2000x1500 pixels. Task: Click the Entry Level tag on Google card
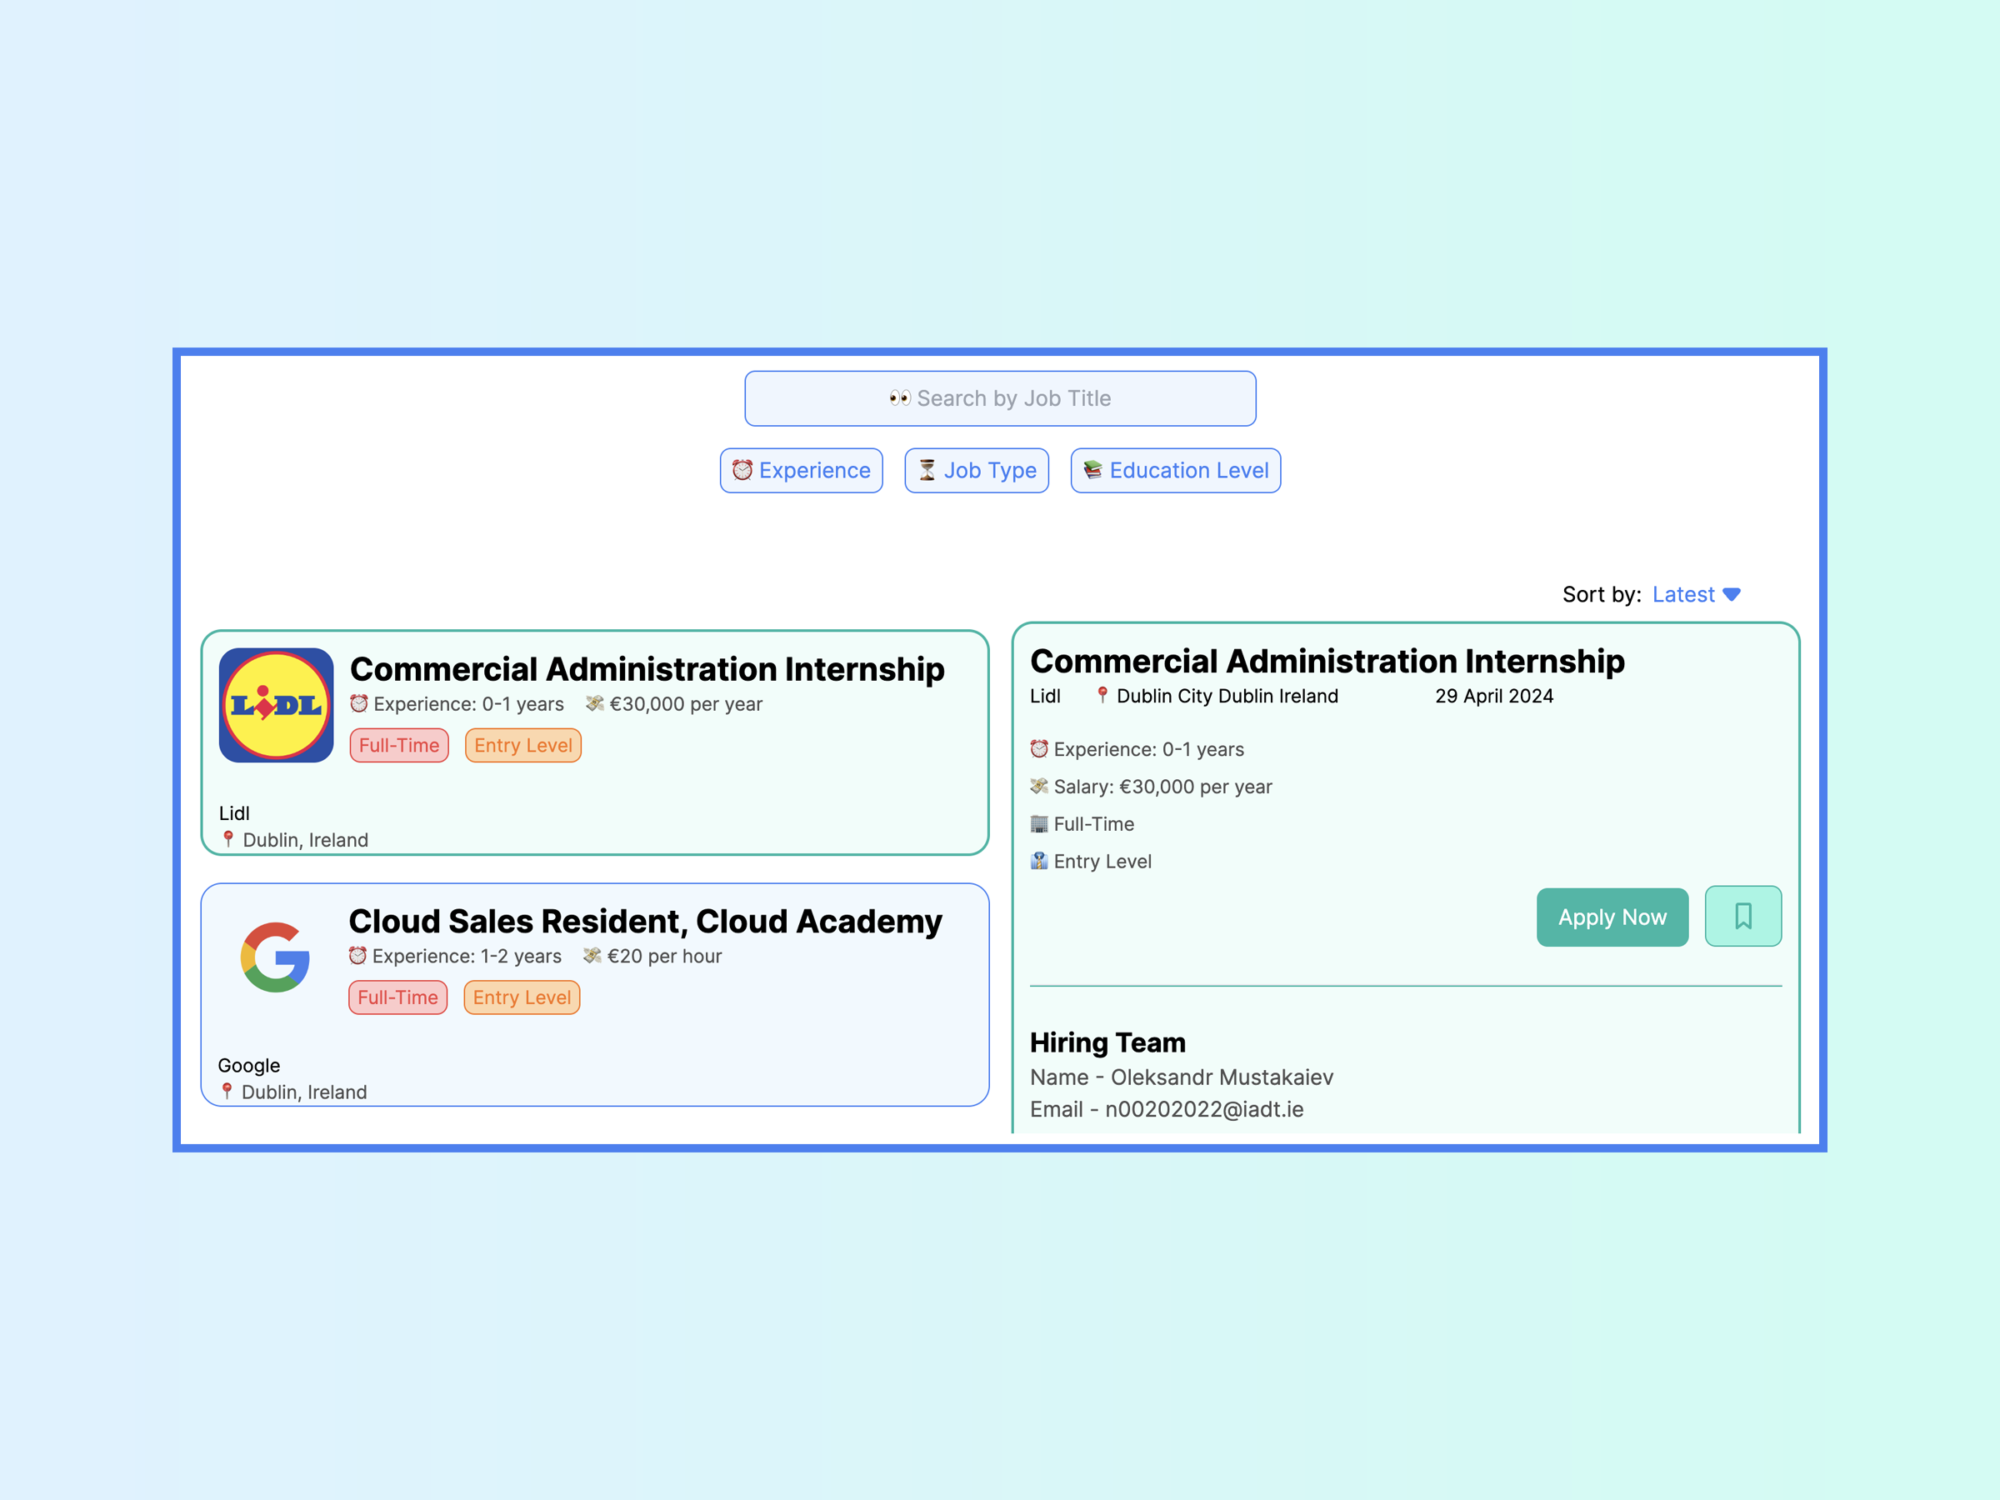tap(521, 997)
